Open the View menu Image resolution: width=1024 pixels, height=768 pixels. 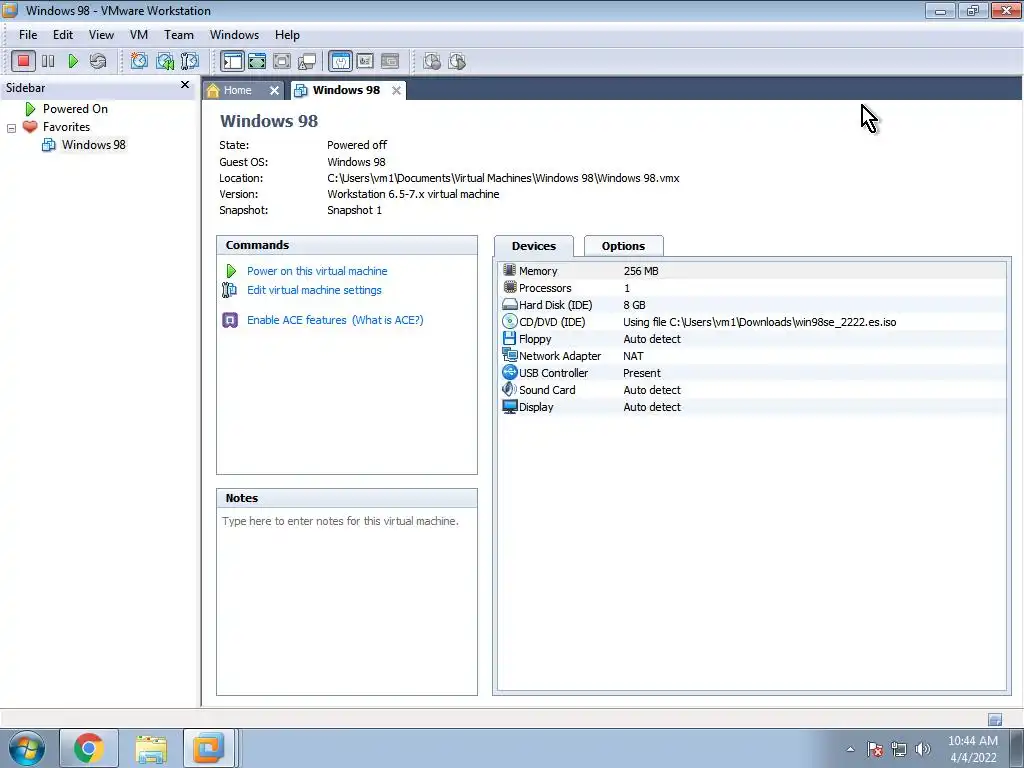(101, 35)
